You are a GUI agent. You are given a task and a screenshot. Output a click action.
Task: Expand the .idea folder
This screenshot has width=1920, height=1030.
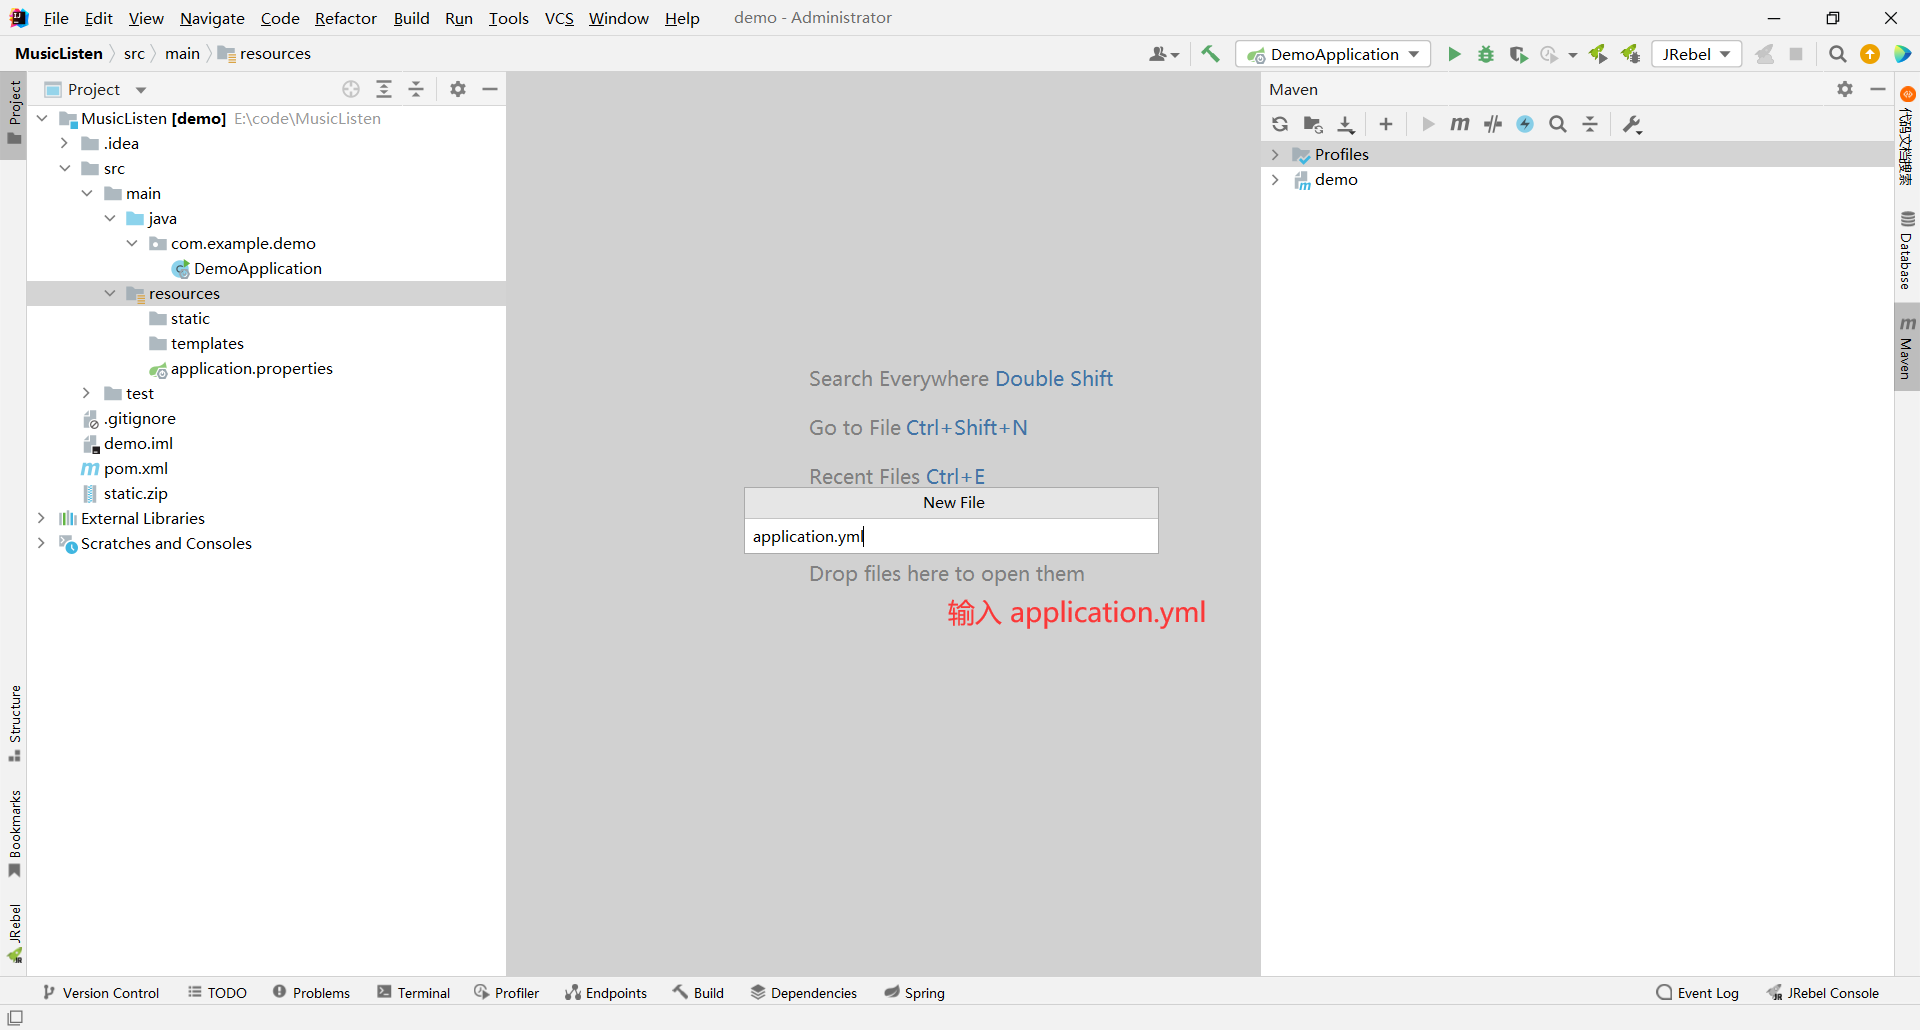click(x=64, y=143)
